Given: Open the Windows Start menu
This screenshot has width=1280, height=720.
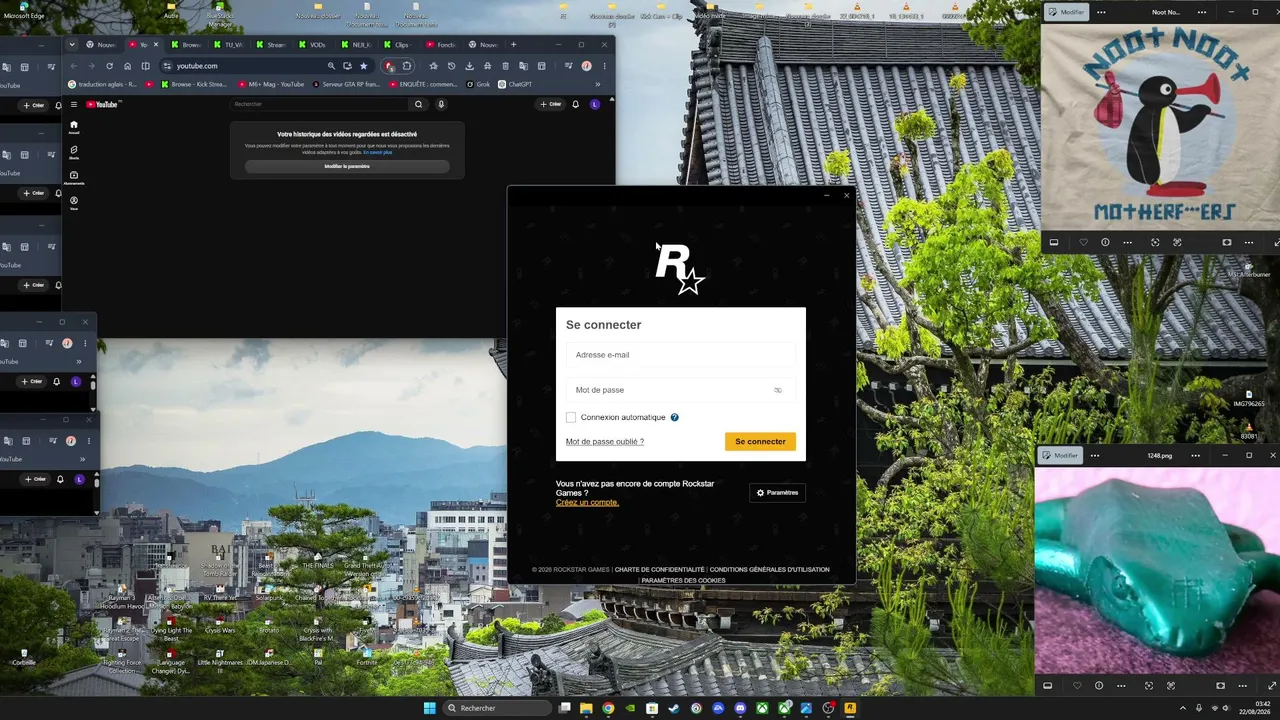Looking at the screenshot, I should pos(429,708).
